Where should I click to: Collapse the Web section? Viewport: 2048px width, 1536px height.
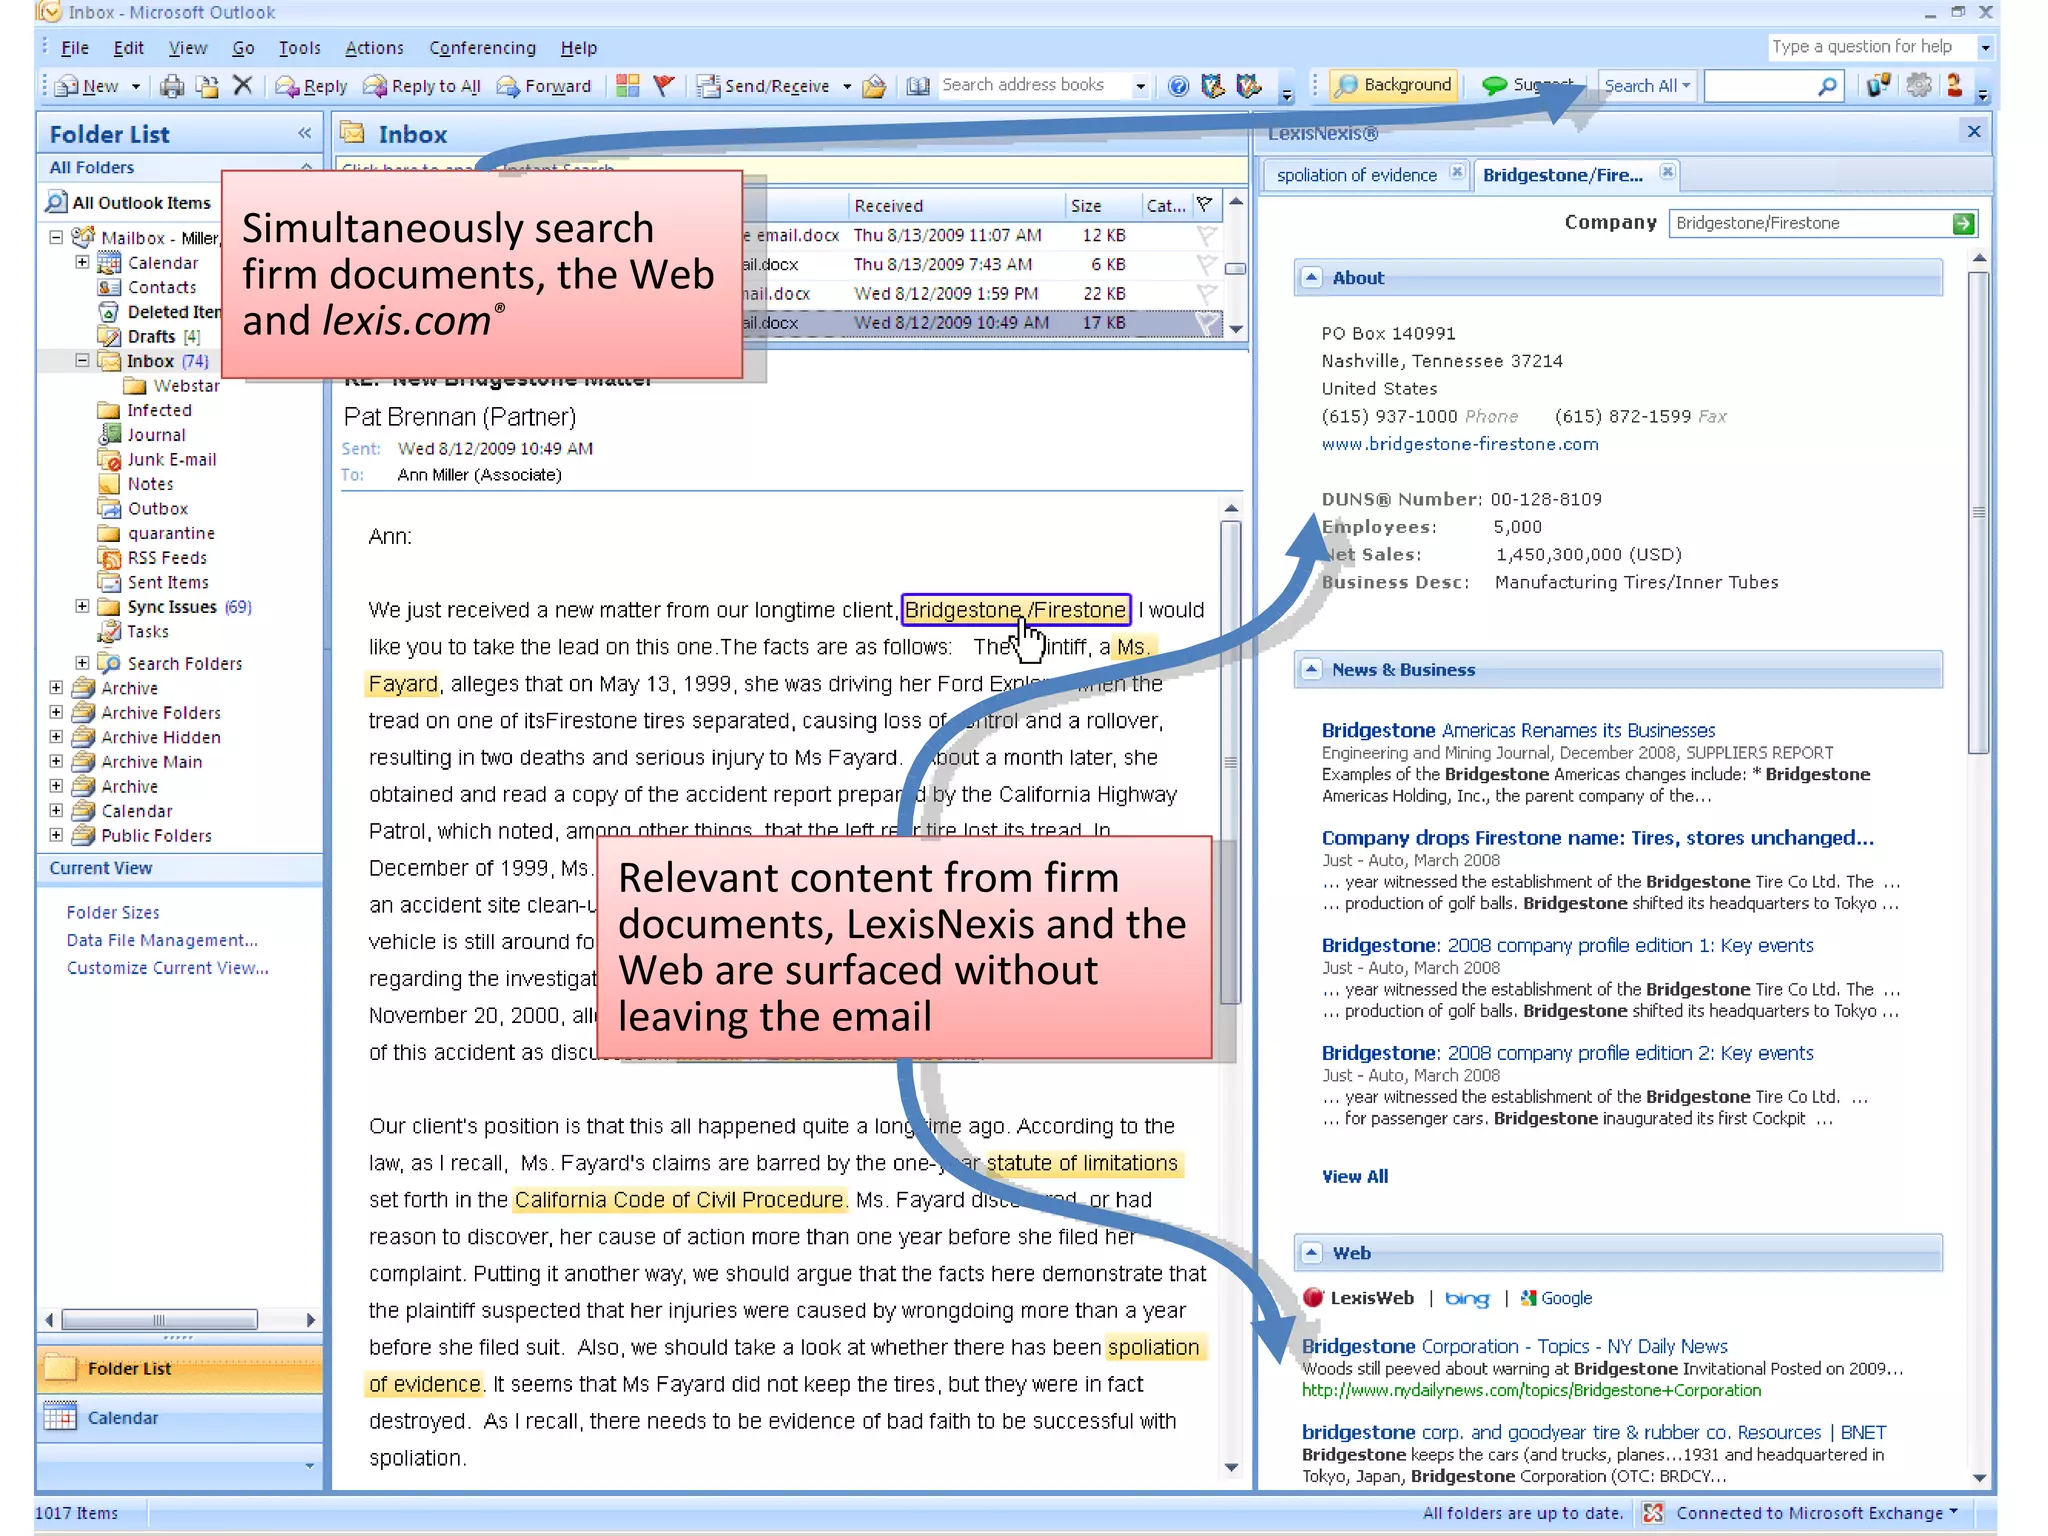[1311, 1252]
